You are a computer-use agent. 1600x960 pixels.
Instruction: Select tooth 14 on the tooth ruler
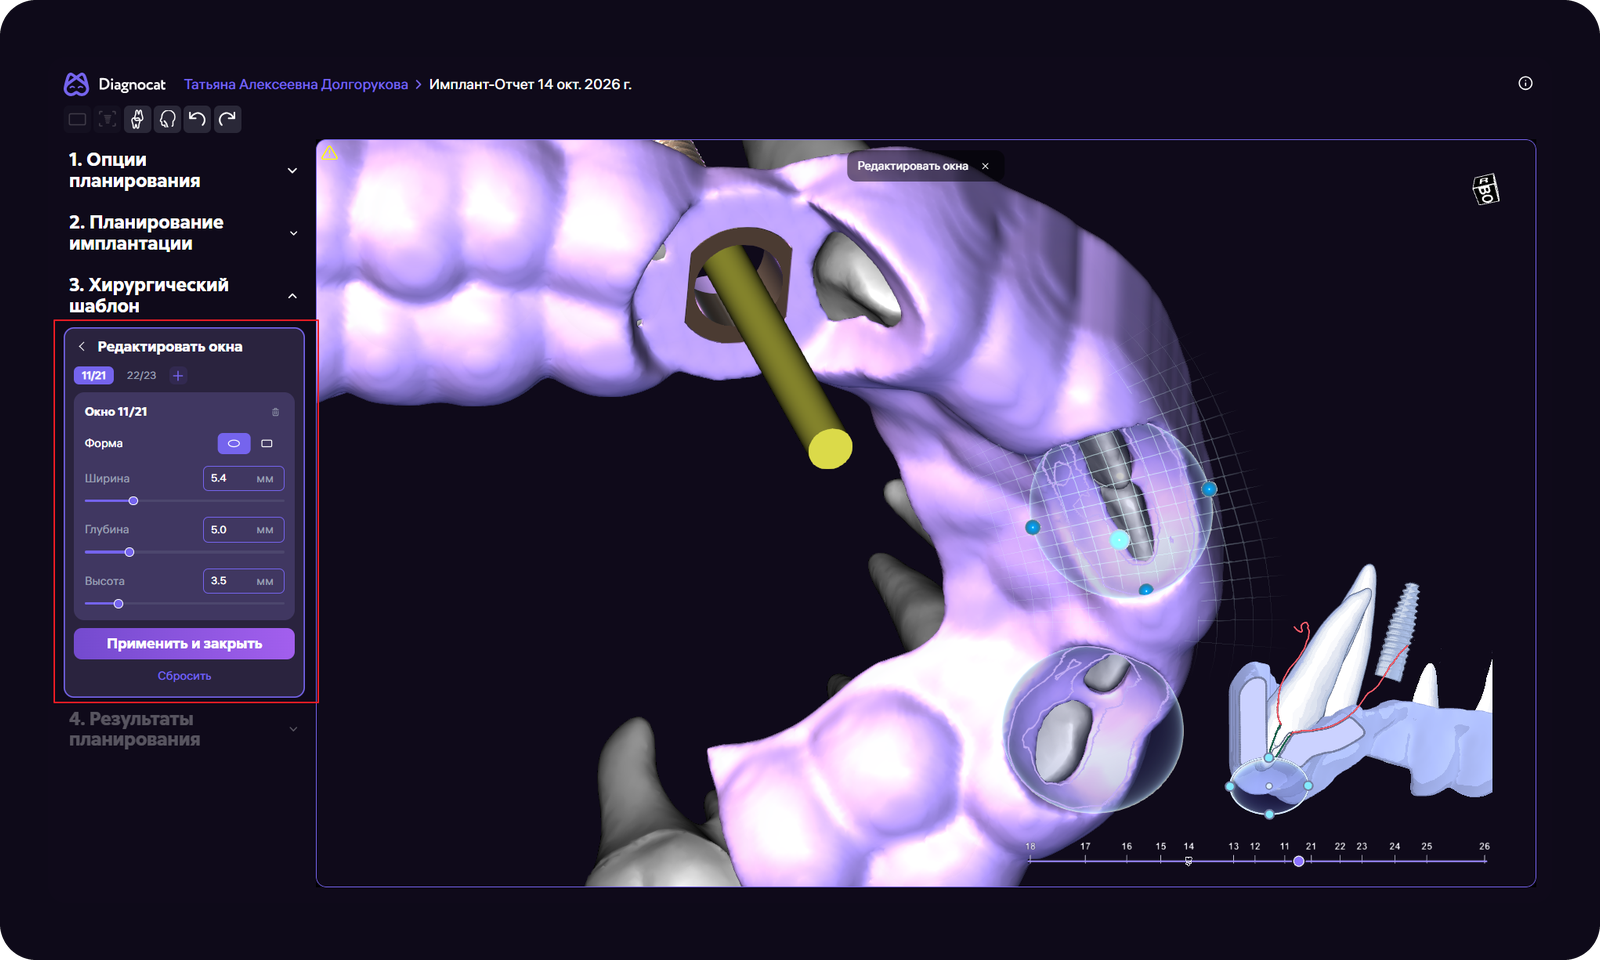(1189, 847)
